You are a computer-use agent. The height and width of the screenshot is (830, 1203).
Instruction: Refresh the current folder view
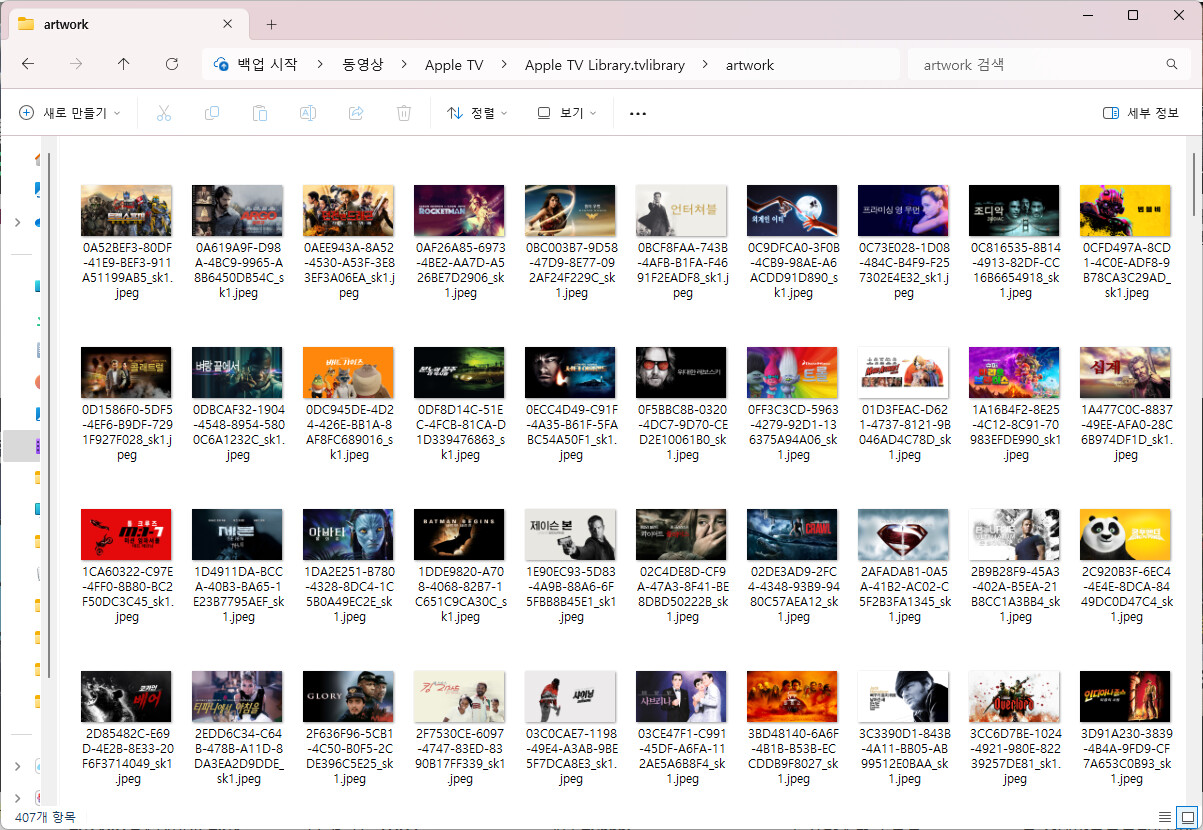coord(172,64)
